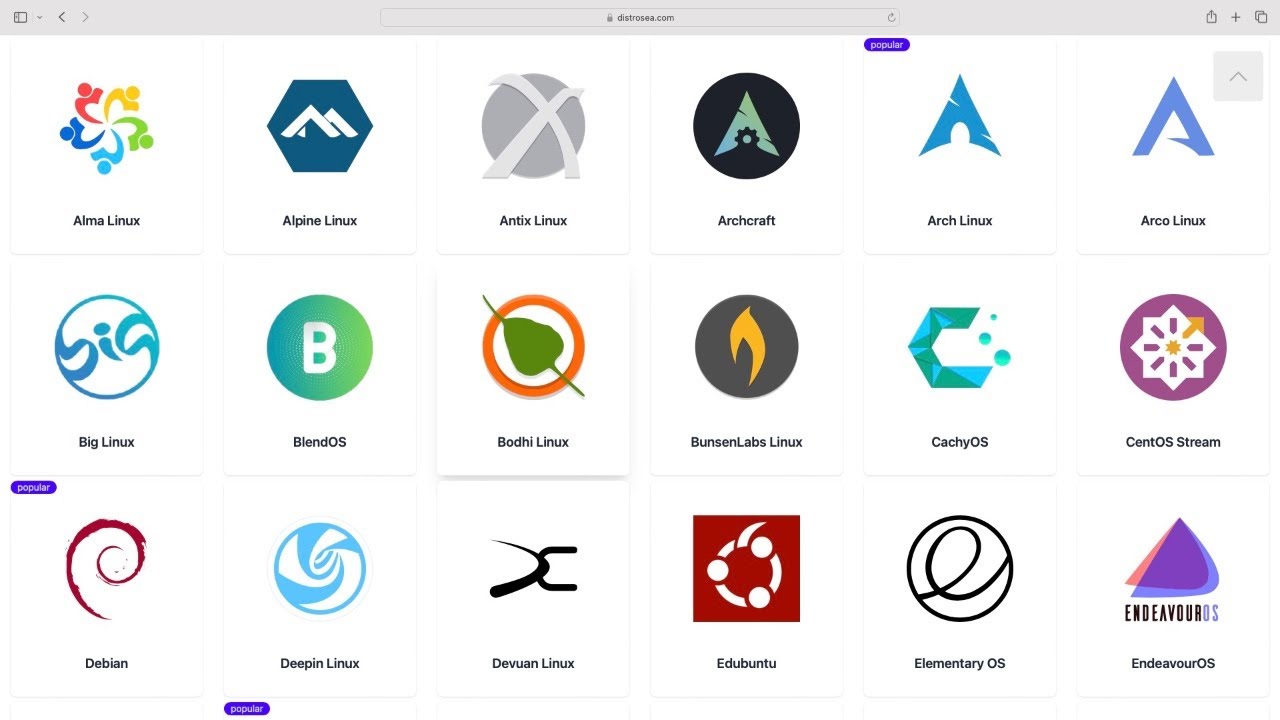Open the CachyOS teal logo
1280x720 pixels.
click(959, 347)
